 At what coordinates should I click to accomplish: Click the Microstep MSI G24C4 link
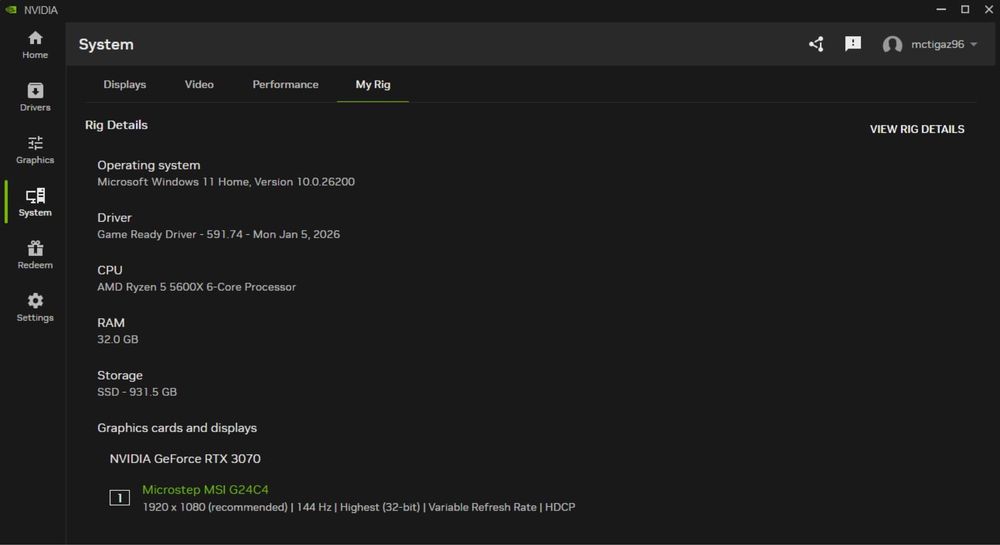205,490
